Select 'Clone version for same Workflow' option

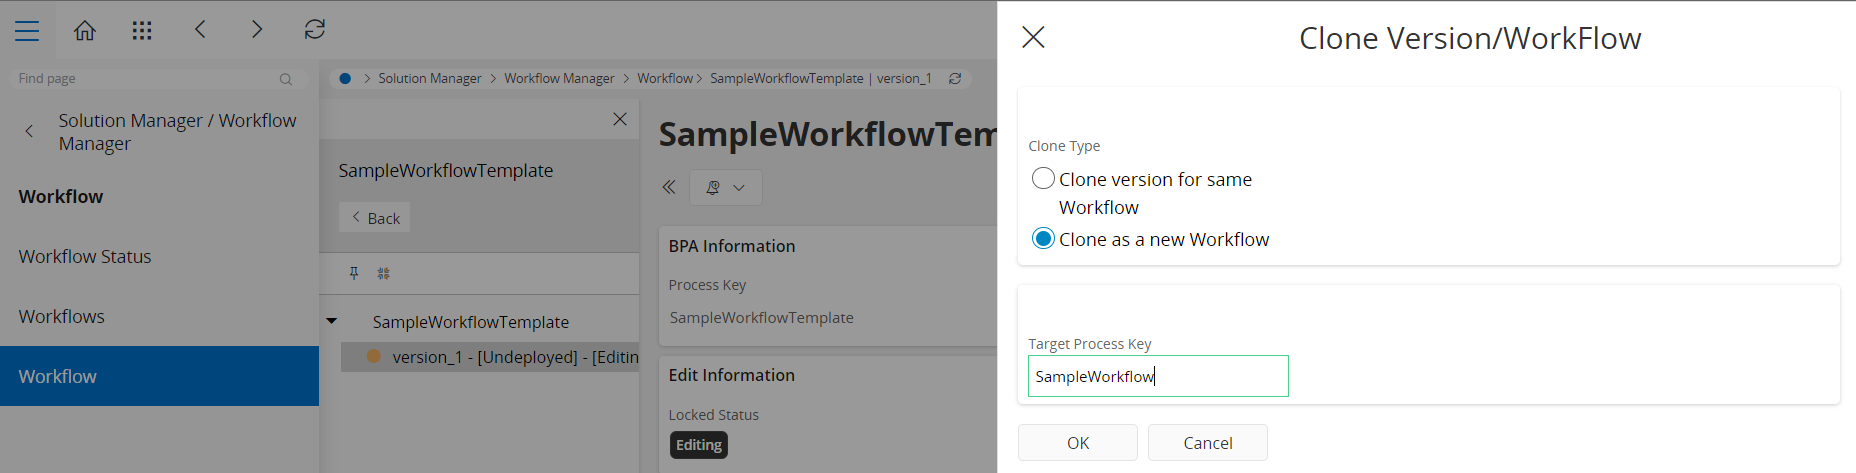click(1043, 179)
